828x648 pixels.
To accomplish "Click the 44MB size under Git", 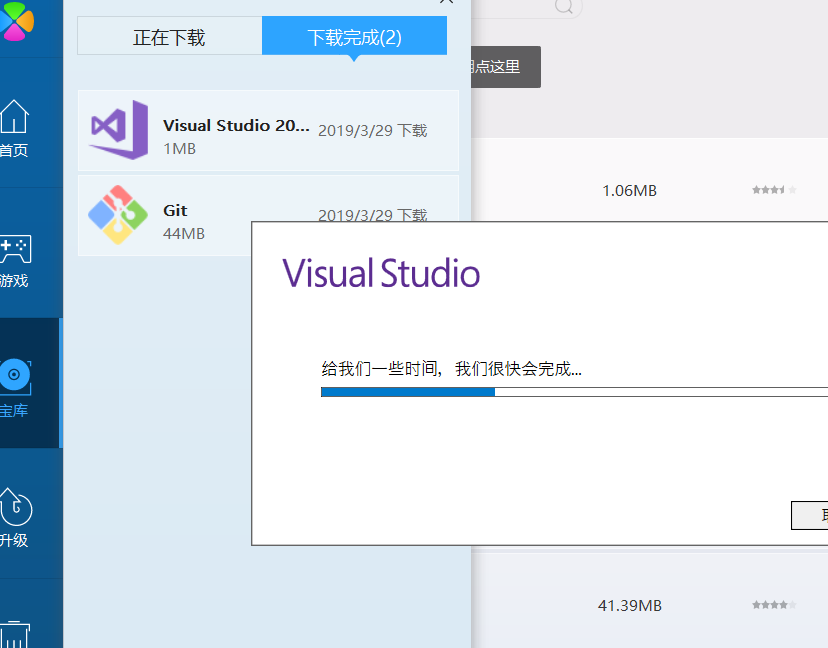I will coord(184,233).
